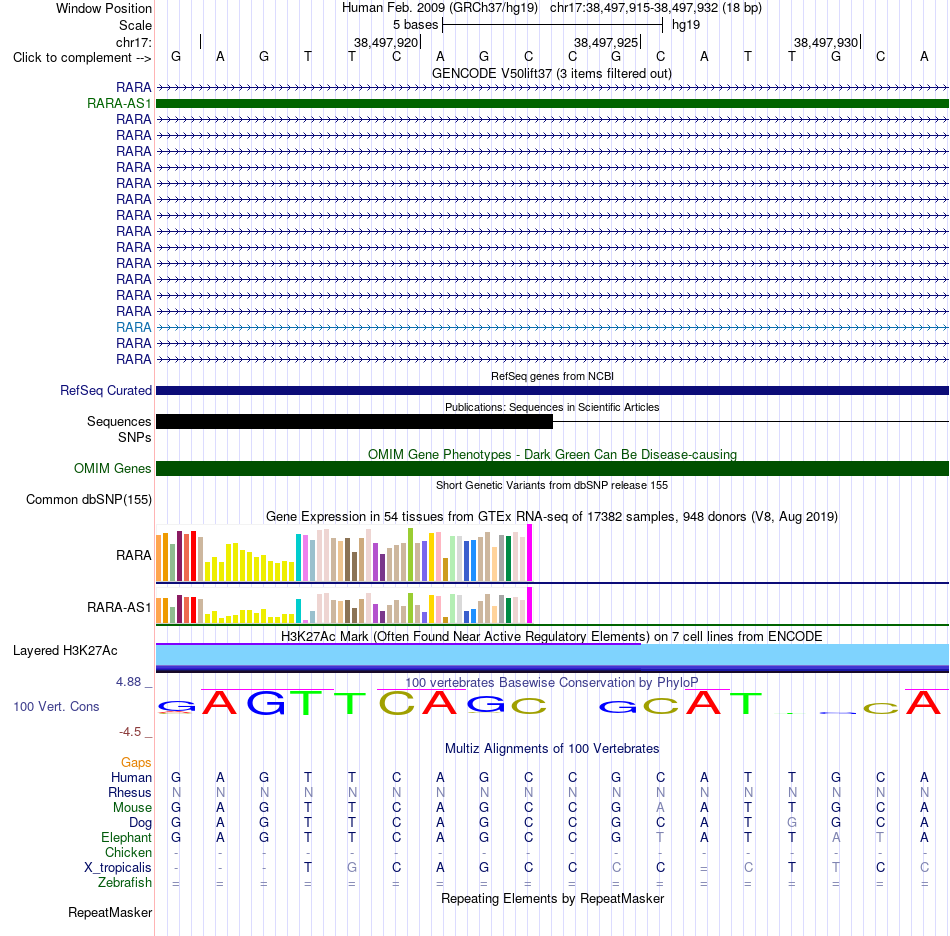Click the light-blue RARA transcript label

[x=133, y=327]
